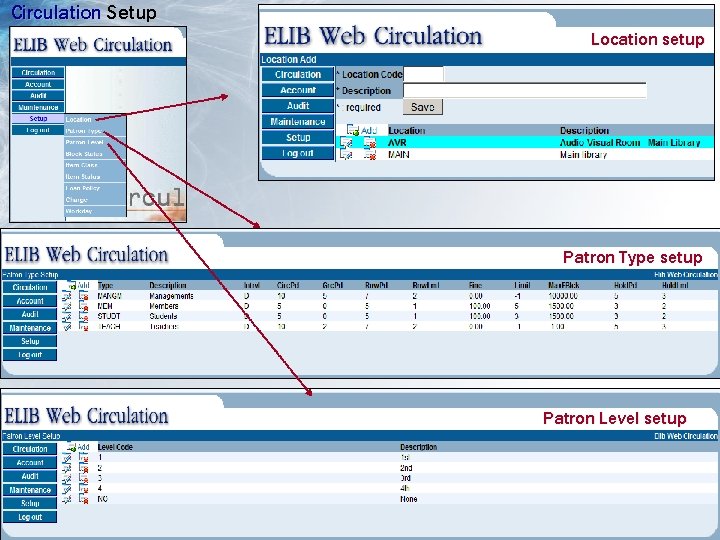The height and width of the screenshot is (540, 720).
Task: Delete the NC patron level row
Action: click(x=84, y=499)
